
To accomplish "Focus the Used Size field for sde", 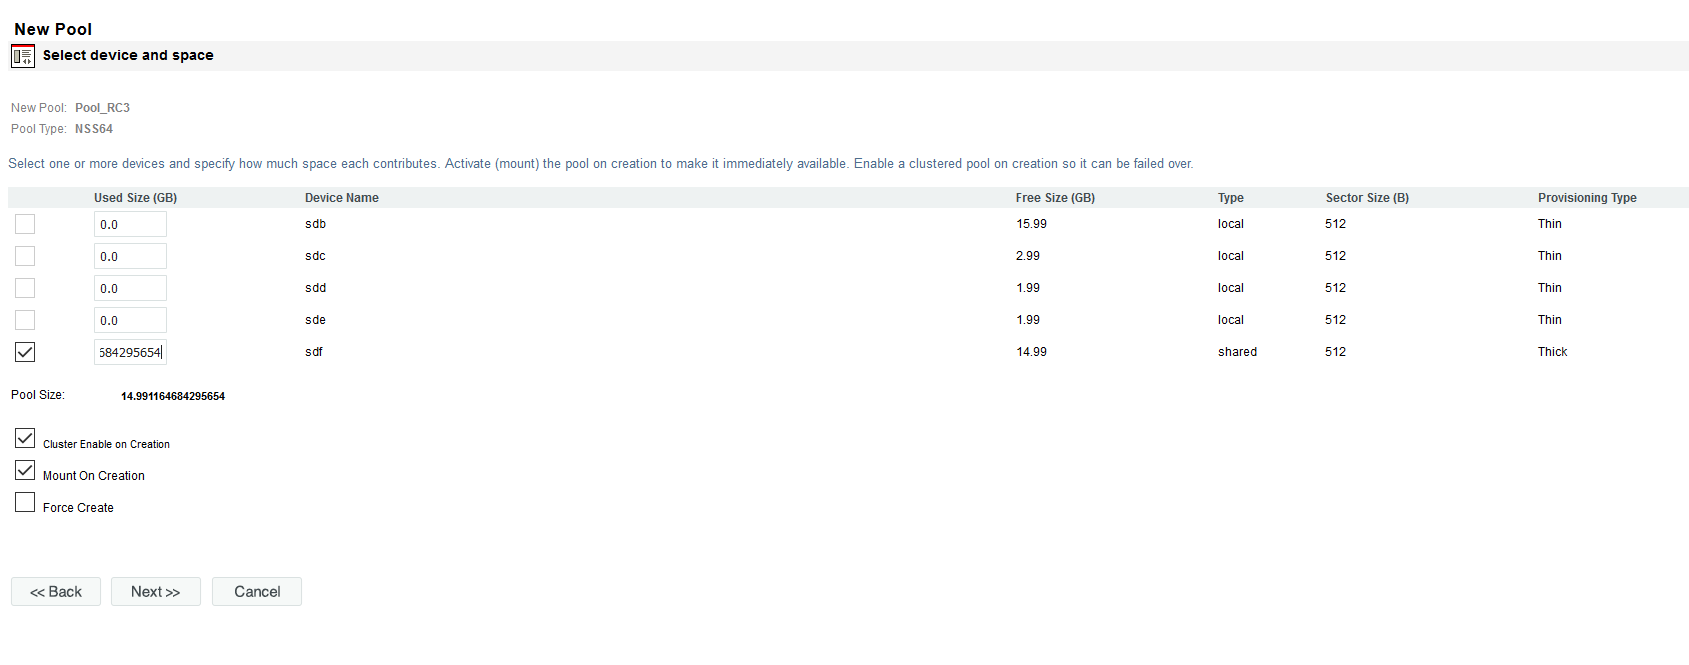I will (x=130, y=320).
